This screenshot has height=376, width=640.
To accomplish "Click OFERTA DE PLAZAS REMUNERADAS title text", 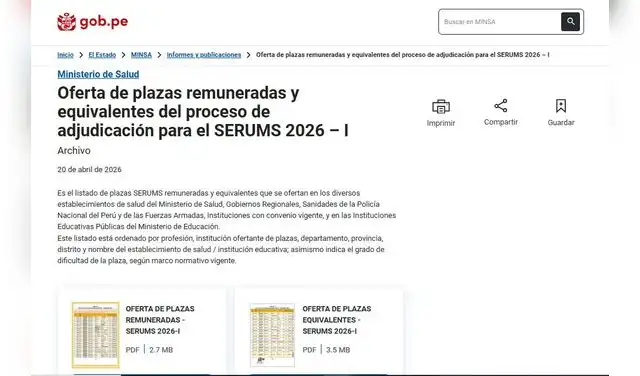I will [x=160, y=320].
